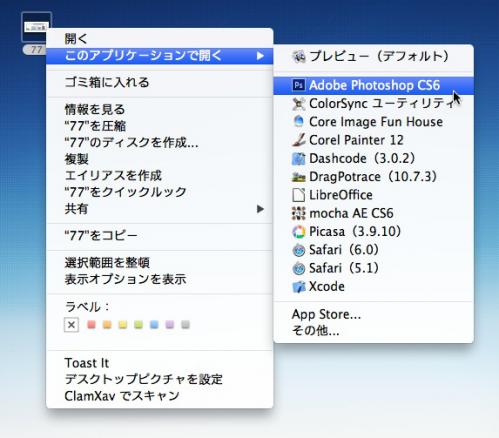Open with Picasa (3.9.10)
The width and height of the screenshot is (499, 438).
tap(373, 232)
